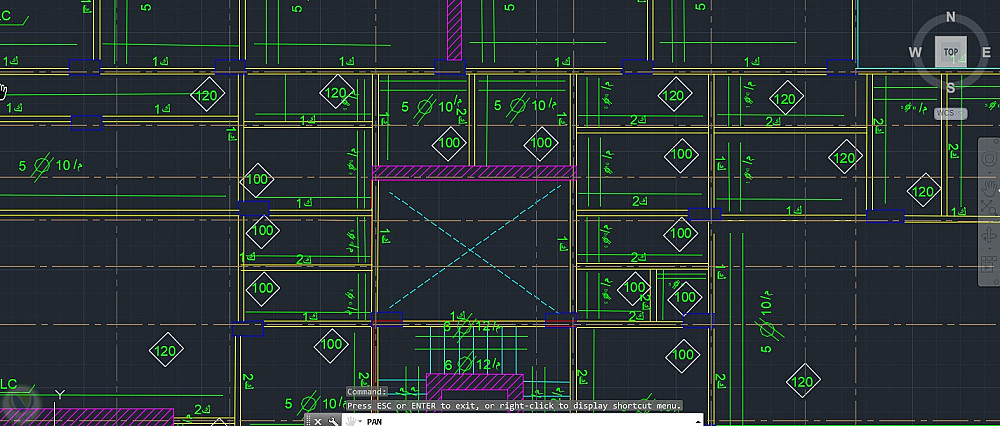Close the command line window
The image size is (1000, 426).
pyautogui.click(x=318, y=421)
